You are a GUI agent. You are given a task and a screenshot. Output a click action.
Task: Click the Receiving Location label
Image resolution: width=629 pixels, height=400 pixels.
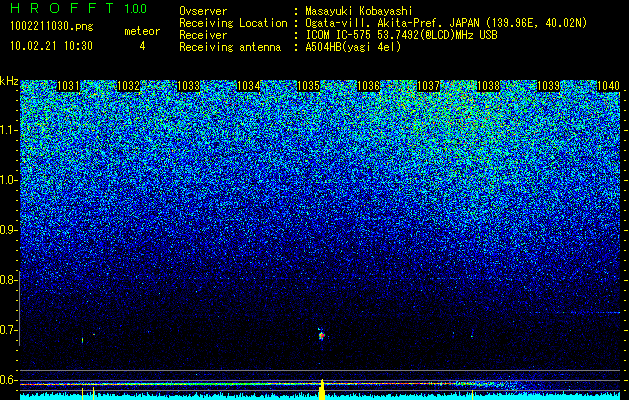click(233, 23)
